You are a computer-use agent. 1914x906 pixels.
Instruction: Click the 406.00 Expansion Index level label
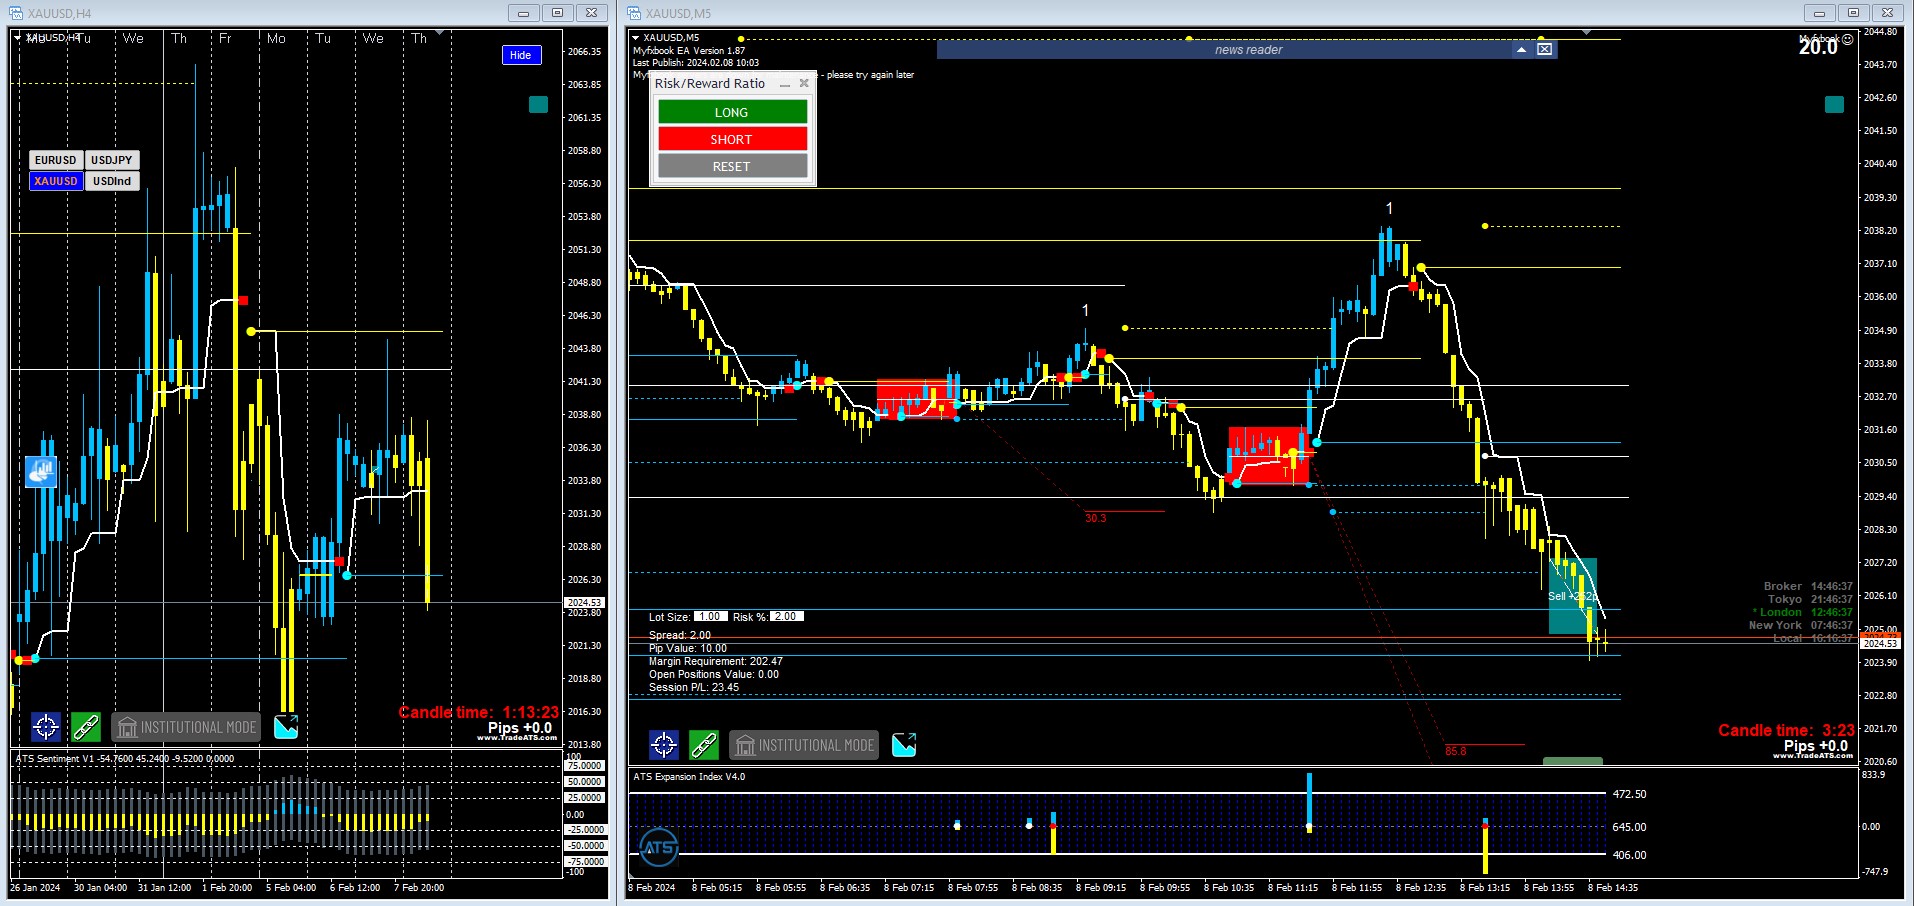coord(1630,855)
